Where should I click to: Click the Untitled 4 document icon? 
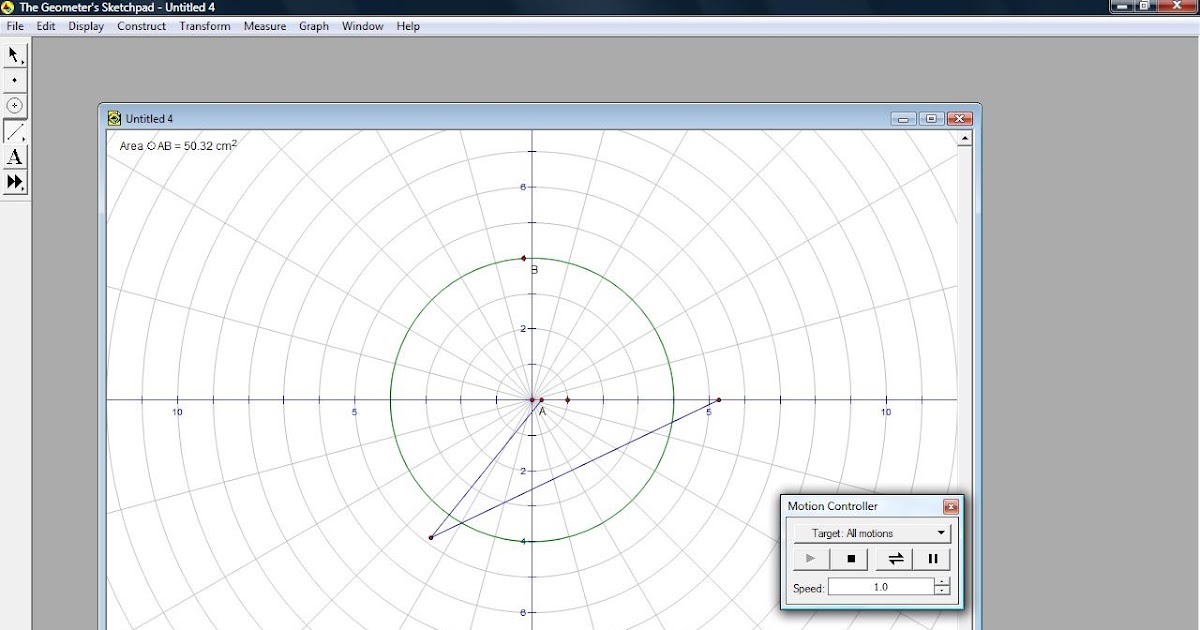point(114,118)
